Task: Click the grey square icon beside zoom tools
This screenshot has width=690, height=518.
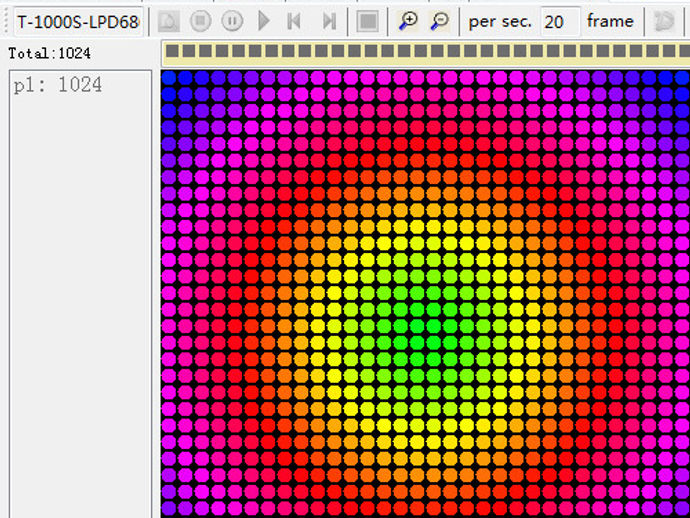Action: click(x=367, y=21)
